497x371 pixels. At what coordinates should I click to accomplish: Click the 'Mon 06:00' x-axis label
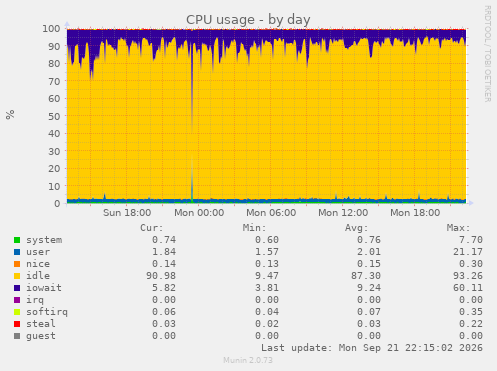[271, 213]
